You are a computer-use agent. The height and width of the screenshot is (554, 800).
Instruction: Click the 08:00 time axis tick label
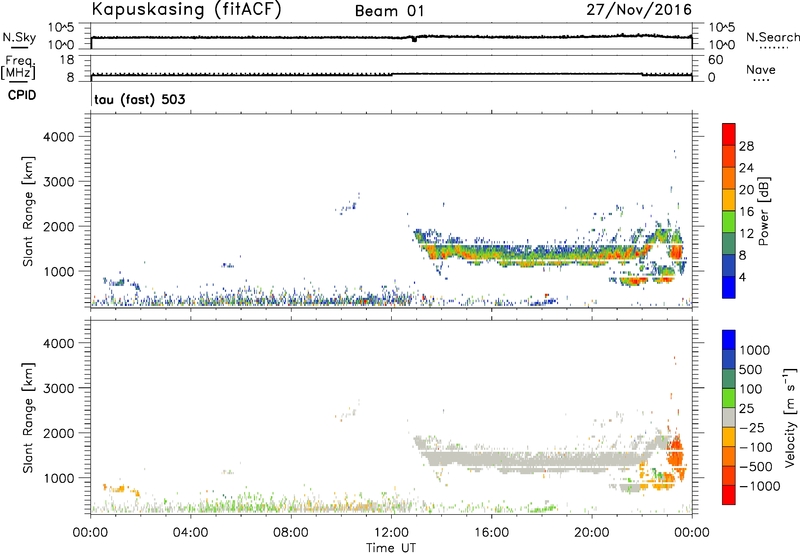click(x=291, y=533)
